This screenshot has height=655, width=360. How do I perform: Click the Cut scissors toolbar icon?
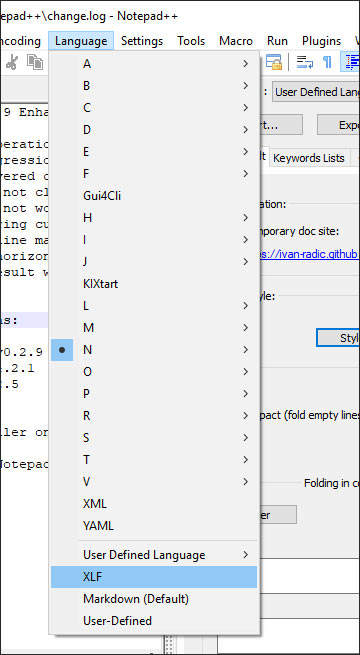click(x=12, y=62)
